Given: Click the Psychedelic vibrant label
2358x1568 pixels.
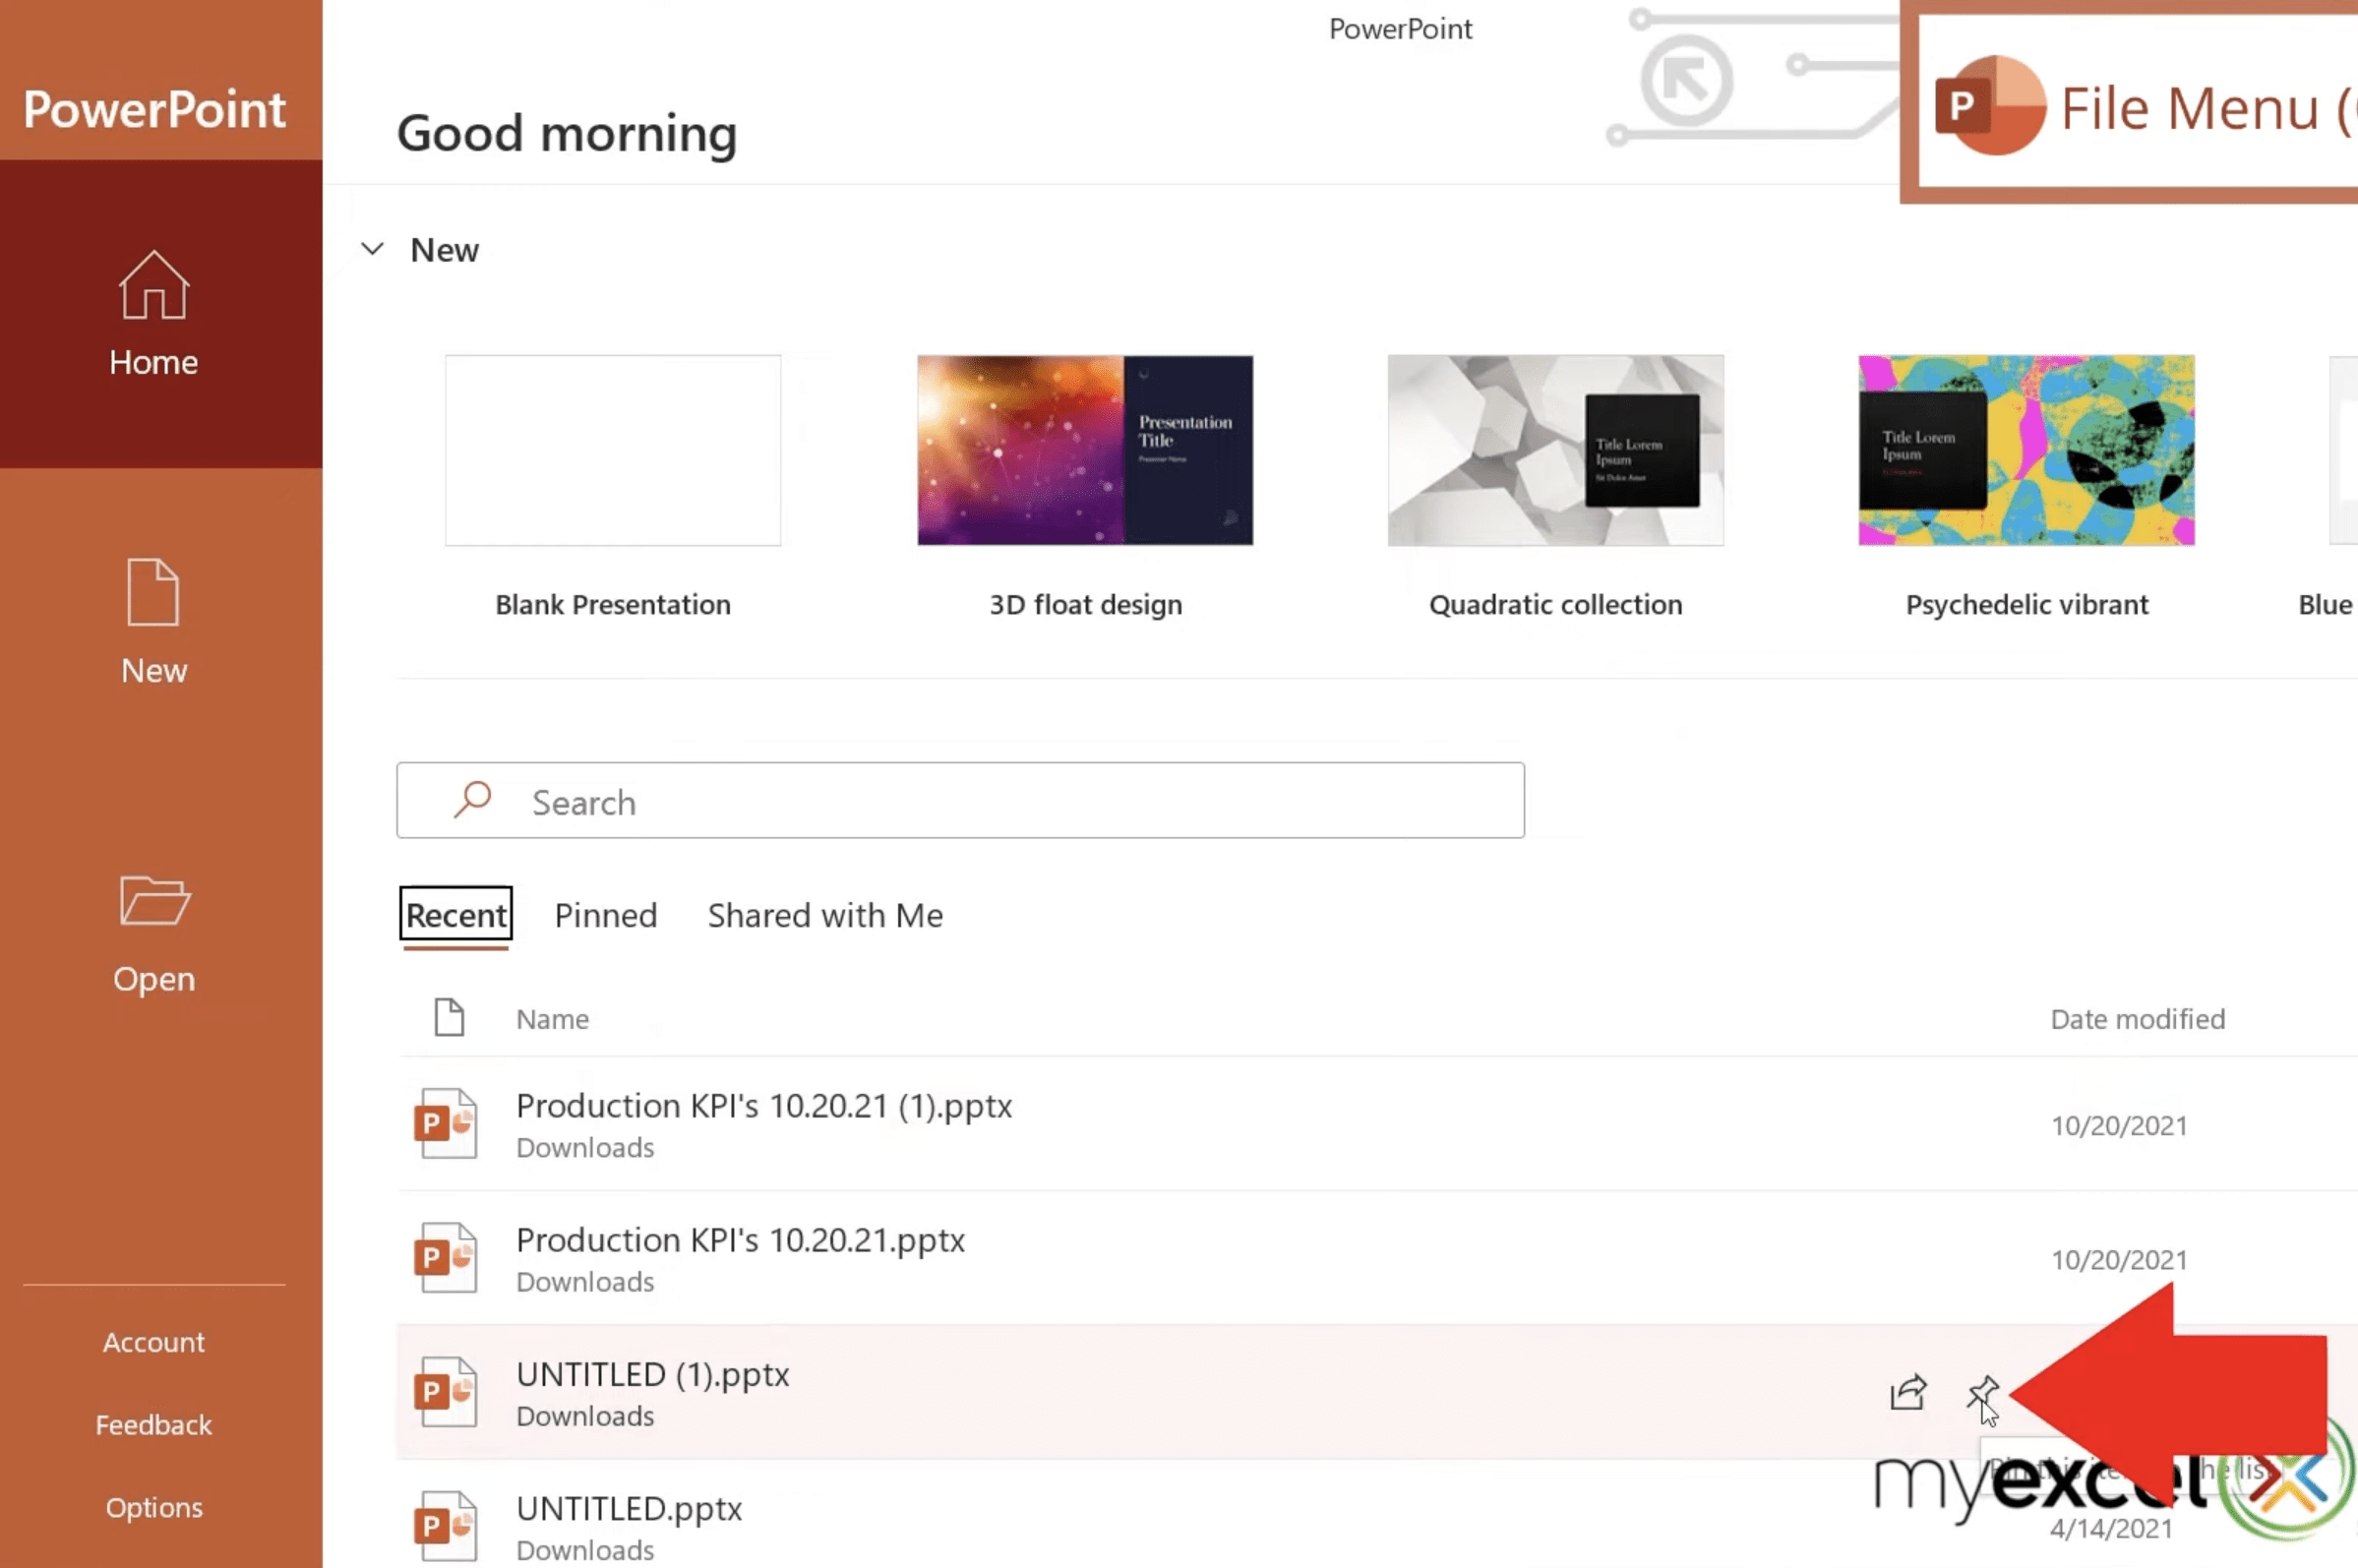Looking at the screenshot, I should (x=2027, y=605).
